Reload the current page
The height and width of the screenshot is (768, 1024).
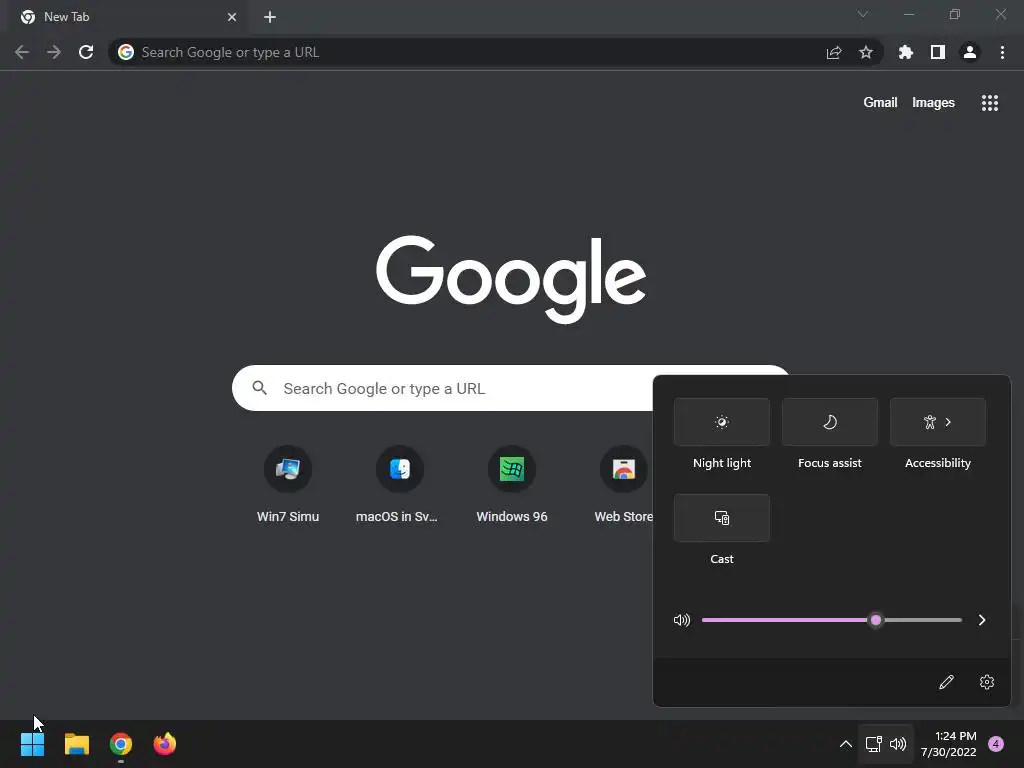[86, 52]
